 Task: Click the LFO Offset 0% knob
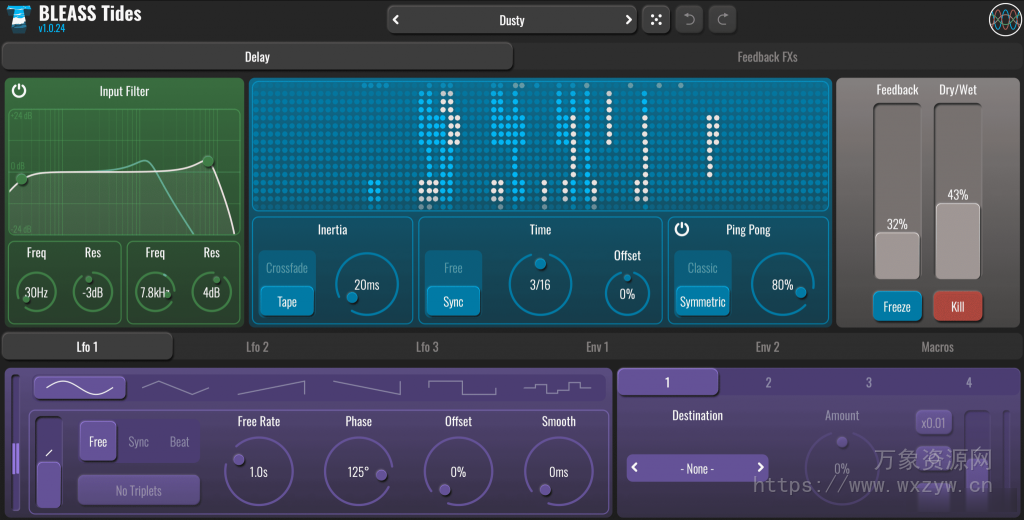[x=458, y=471]
